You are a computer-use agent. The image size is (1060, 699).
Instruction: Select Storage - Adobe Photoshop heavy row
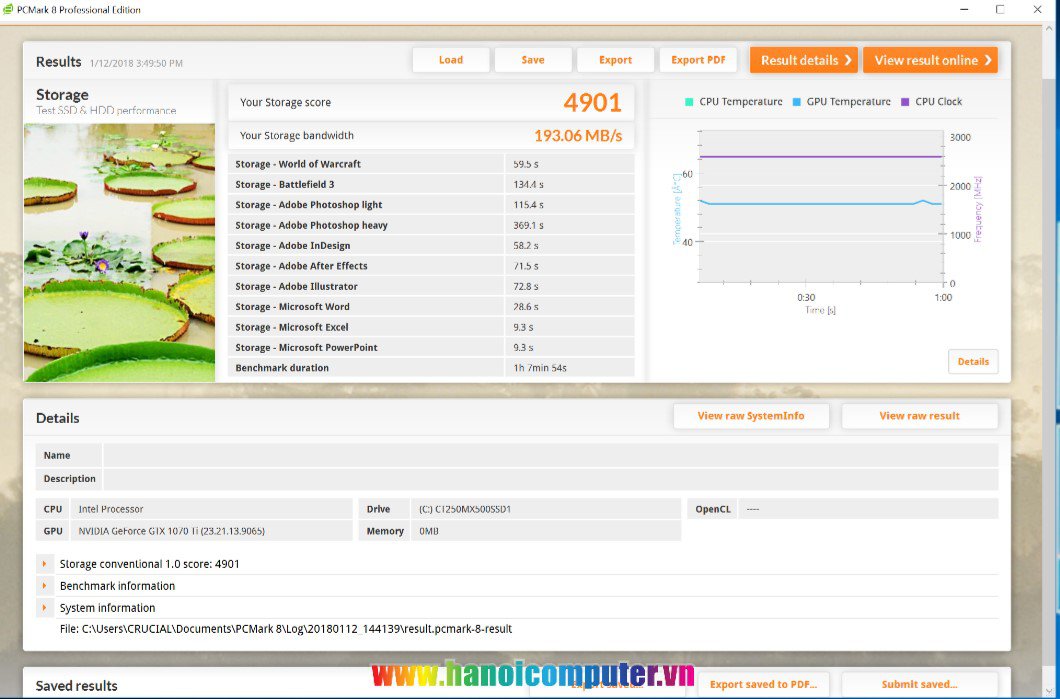(432, 225)
